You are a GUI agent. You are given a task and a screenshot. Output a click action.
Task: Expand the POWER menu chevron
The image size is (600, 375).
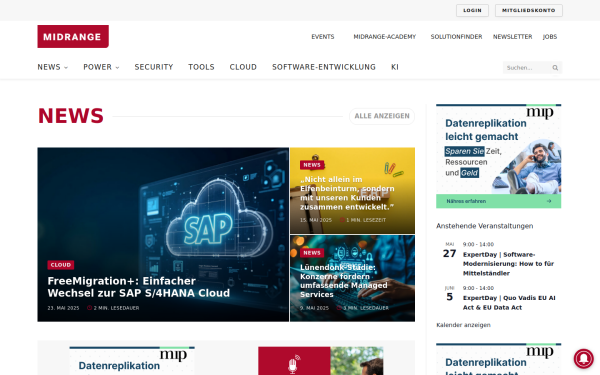[117, 68]
